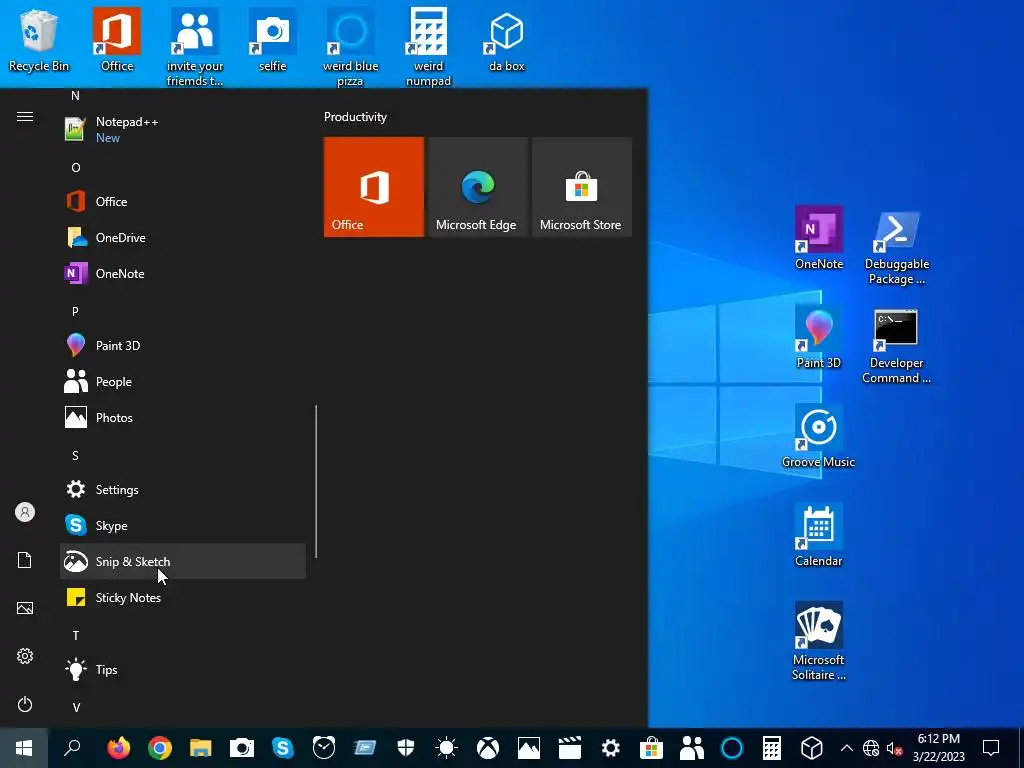Click the letter P section header
1024x768 pixels.
click(75, 312)
